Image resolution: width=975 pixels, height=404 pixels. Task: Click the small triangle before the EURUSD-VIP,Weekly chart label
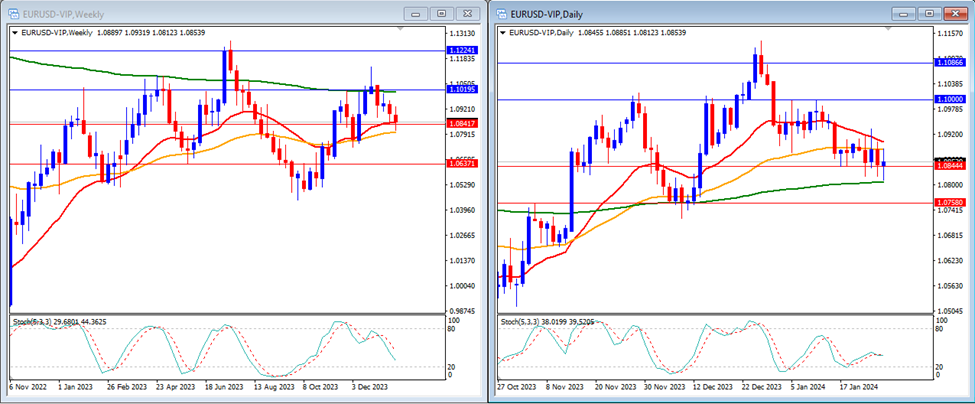[16, 32]
